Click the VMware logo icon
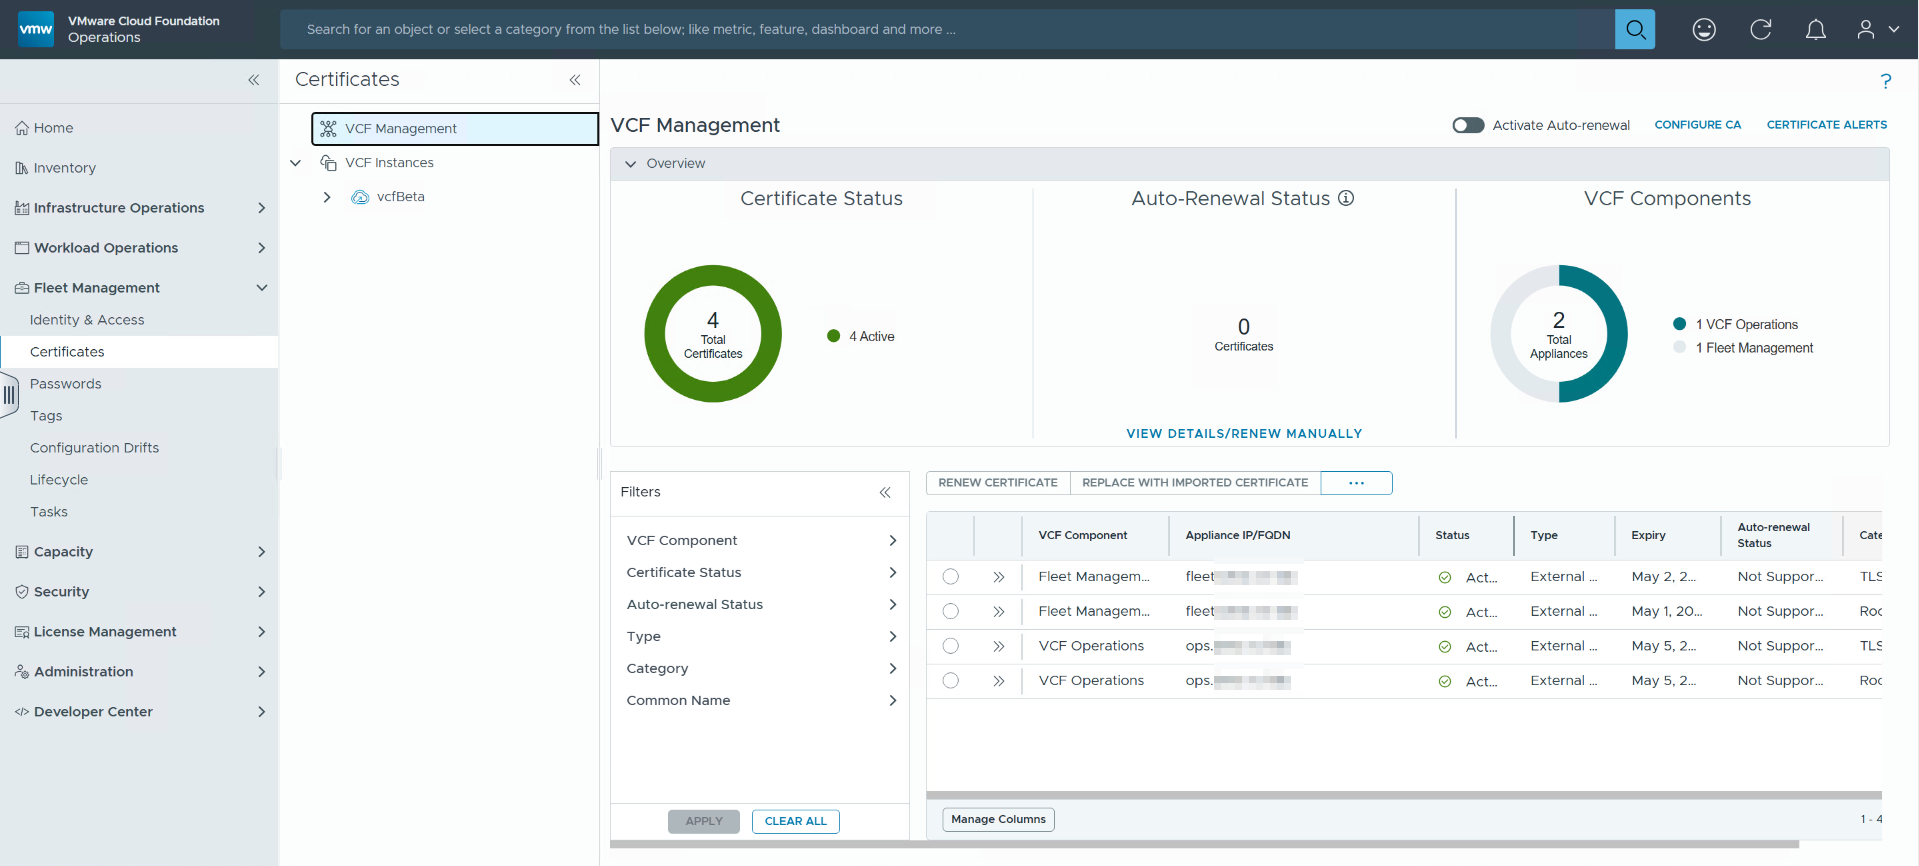This screenshot has width=1919, height=866. click(36, 29)
